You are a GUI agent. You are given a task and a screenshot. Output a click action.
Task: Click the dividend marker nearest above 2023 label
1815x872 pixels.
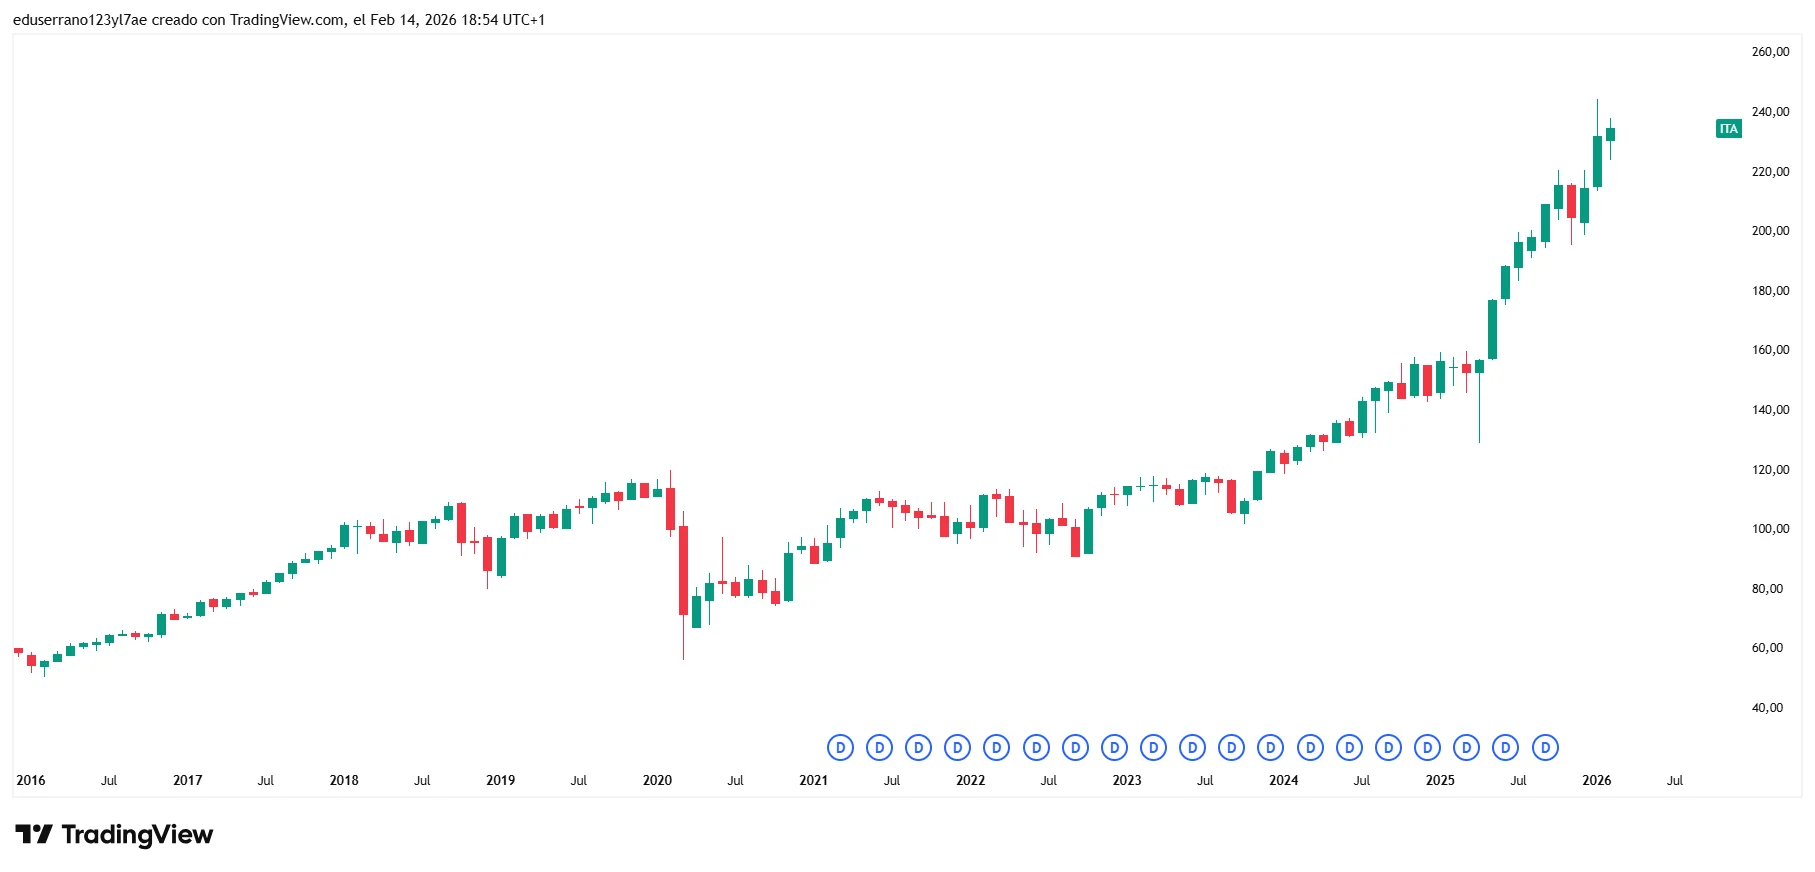coord(1114,747)
